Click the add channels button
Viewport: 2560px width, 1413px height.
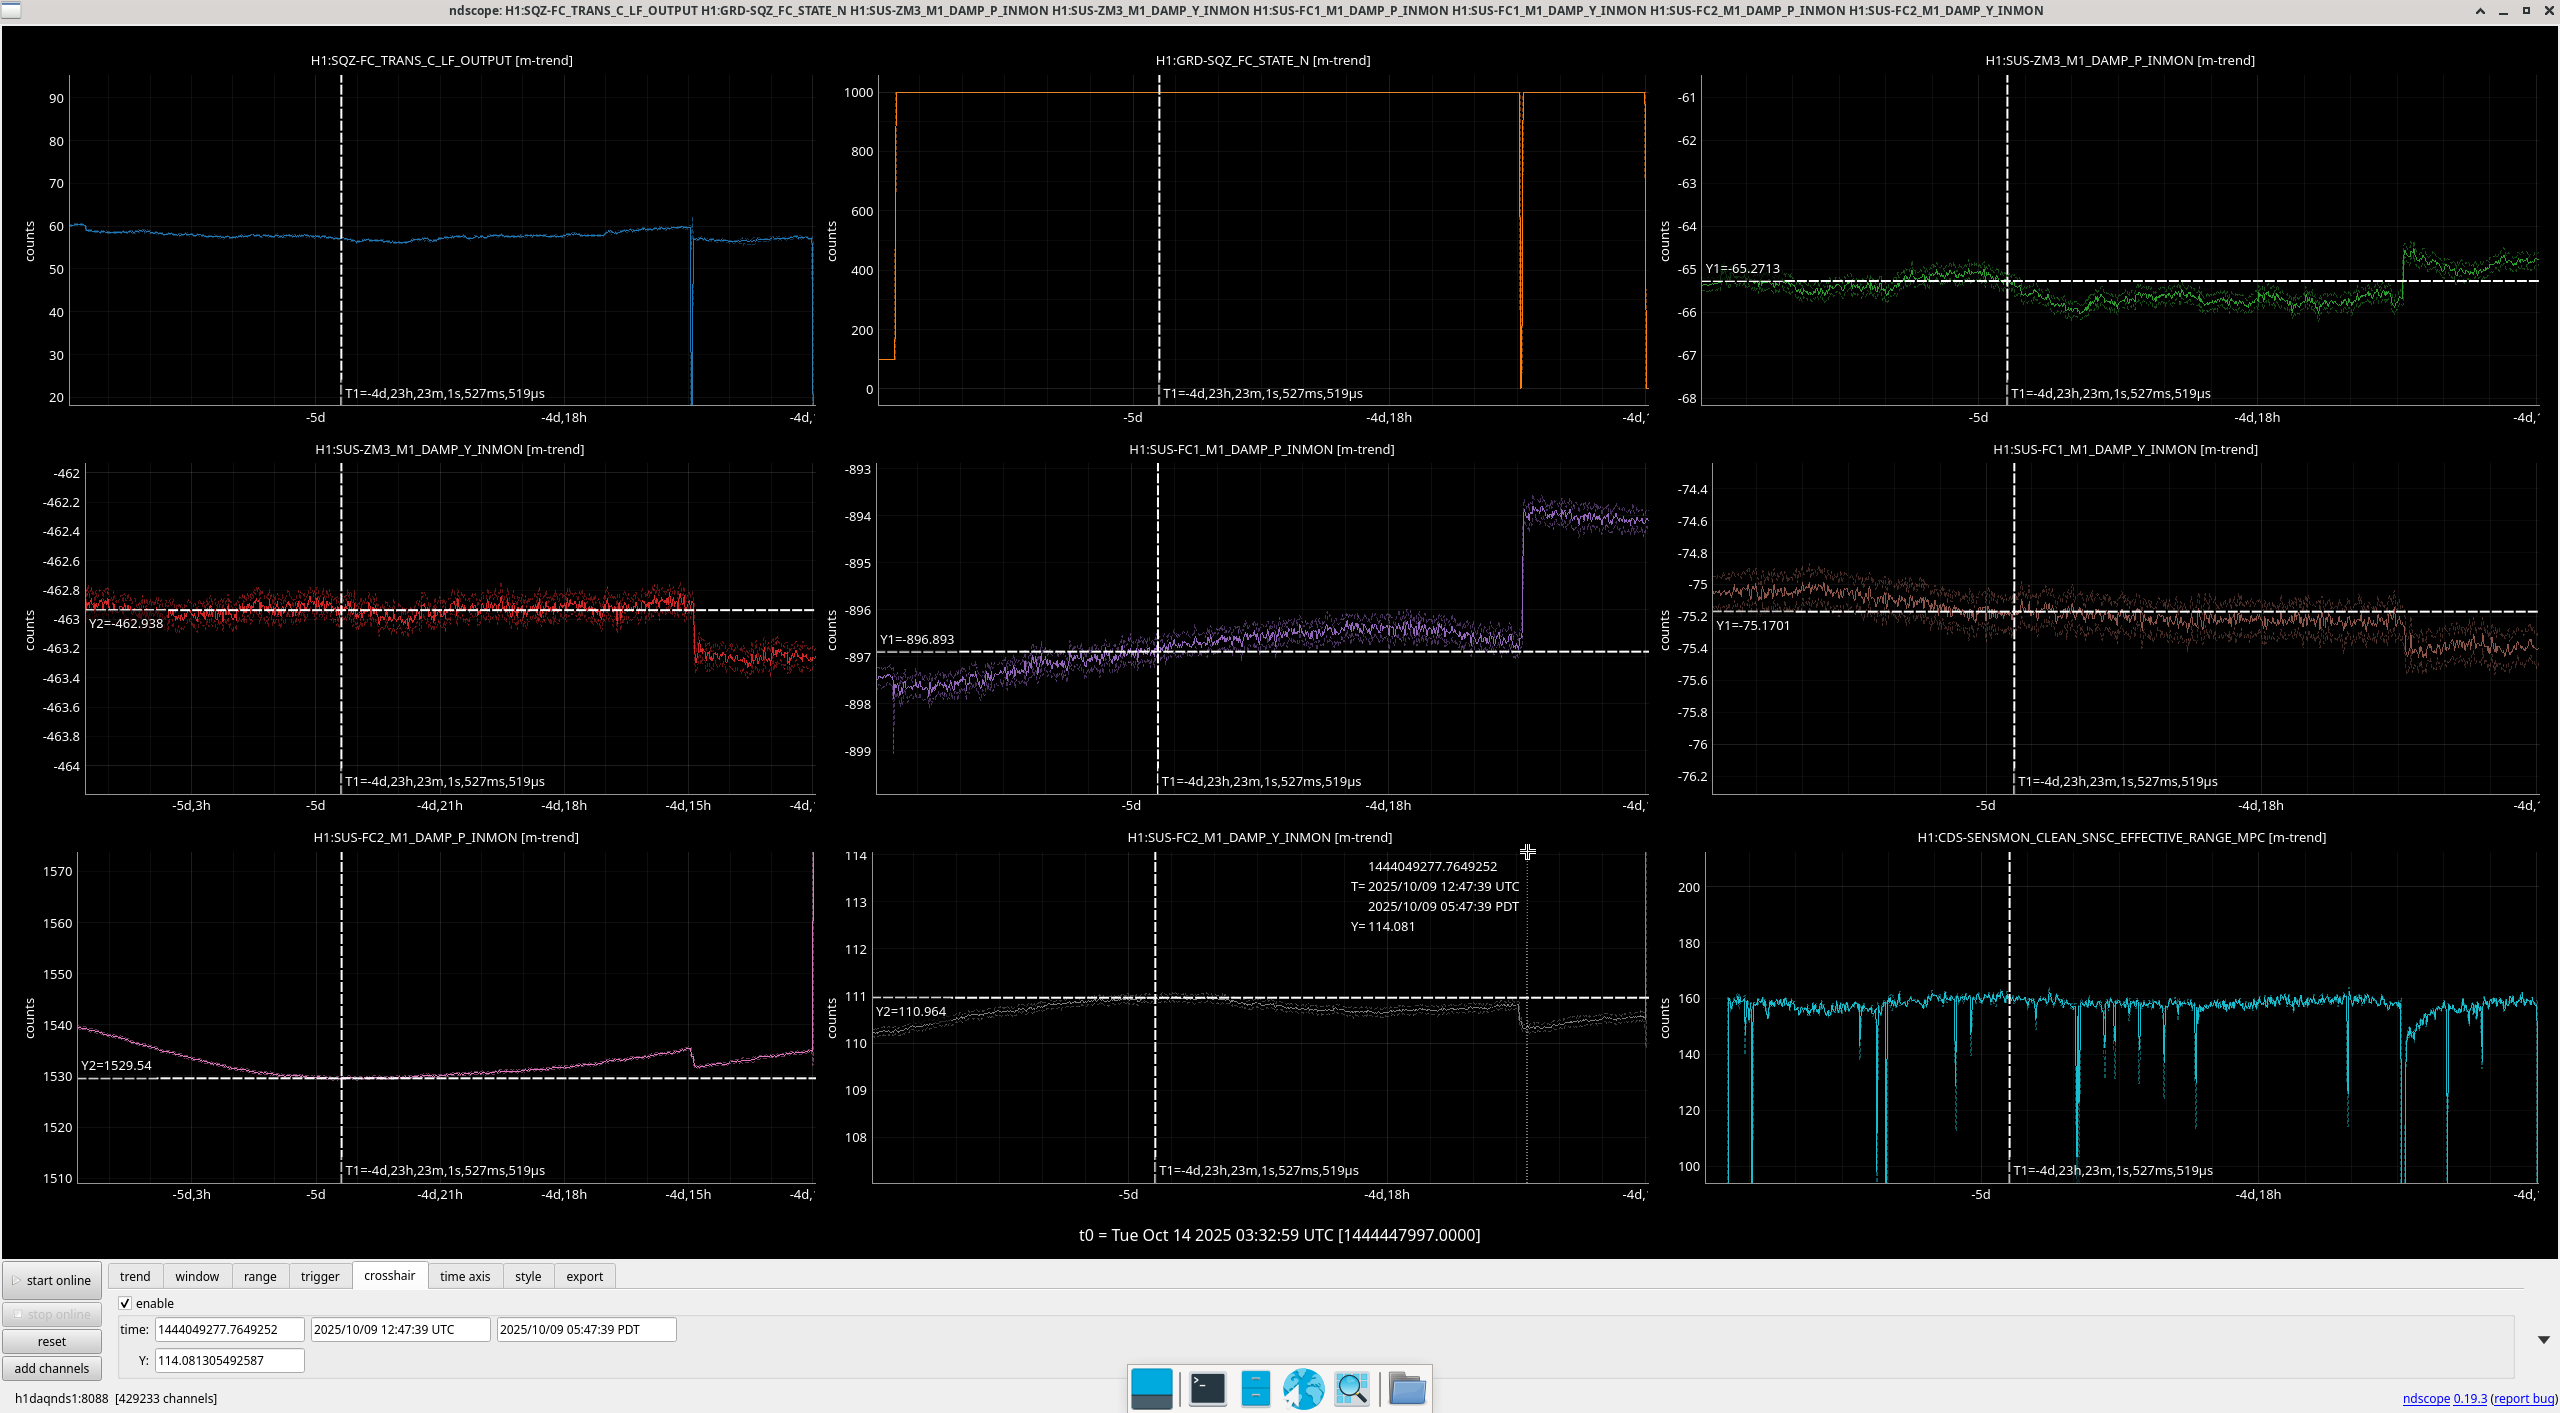52,1368
